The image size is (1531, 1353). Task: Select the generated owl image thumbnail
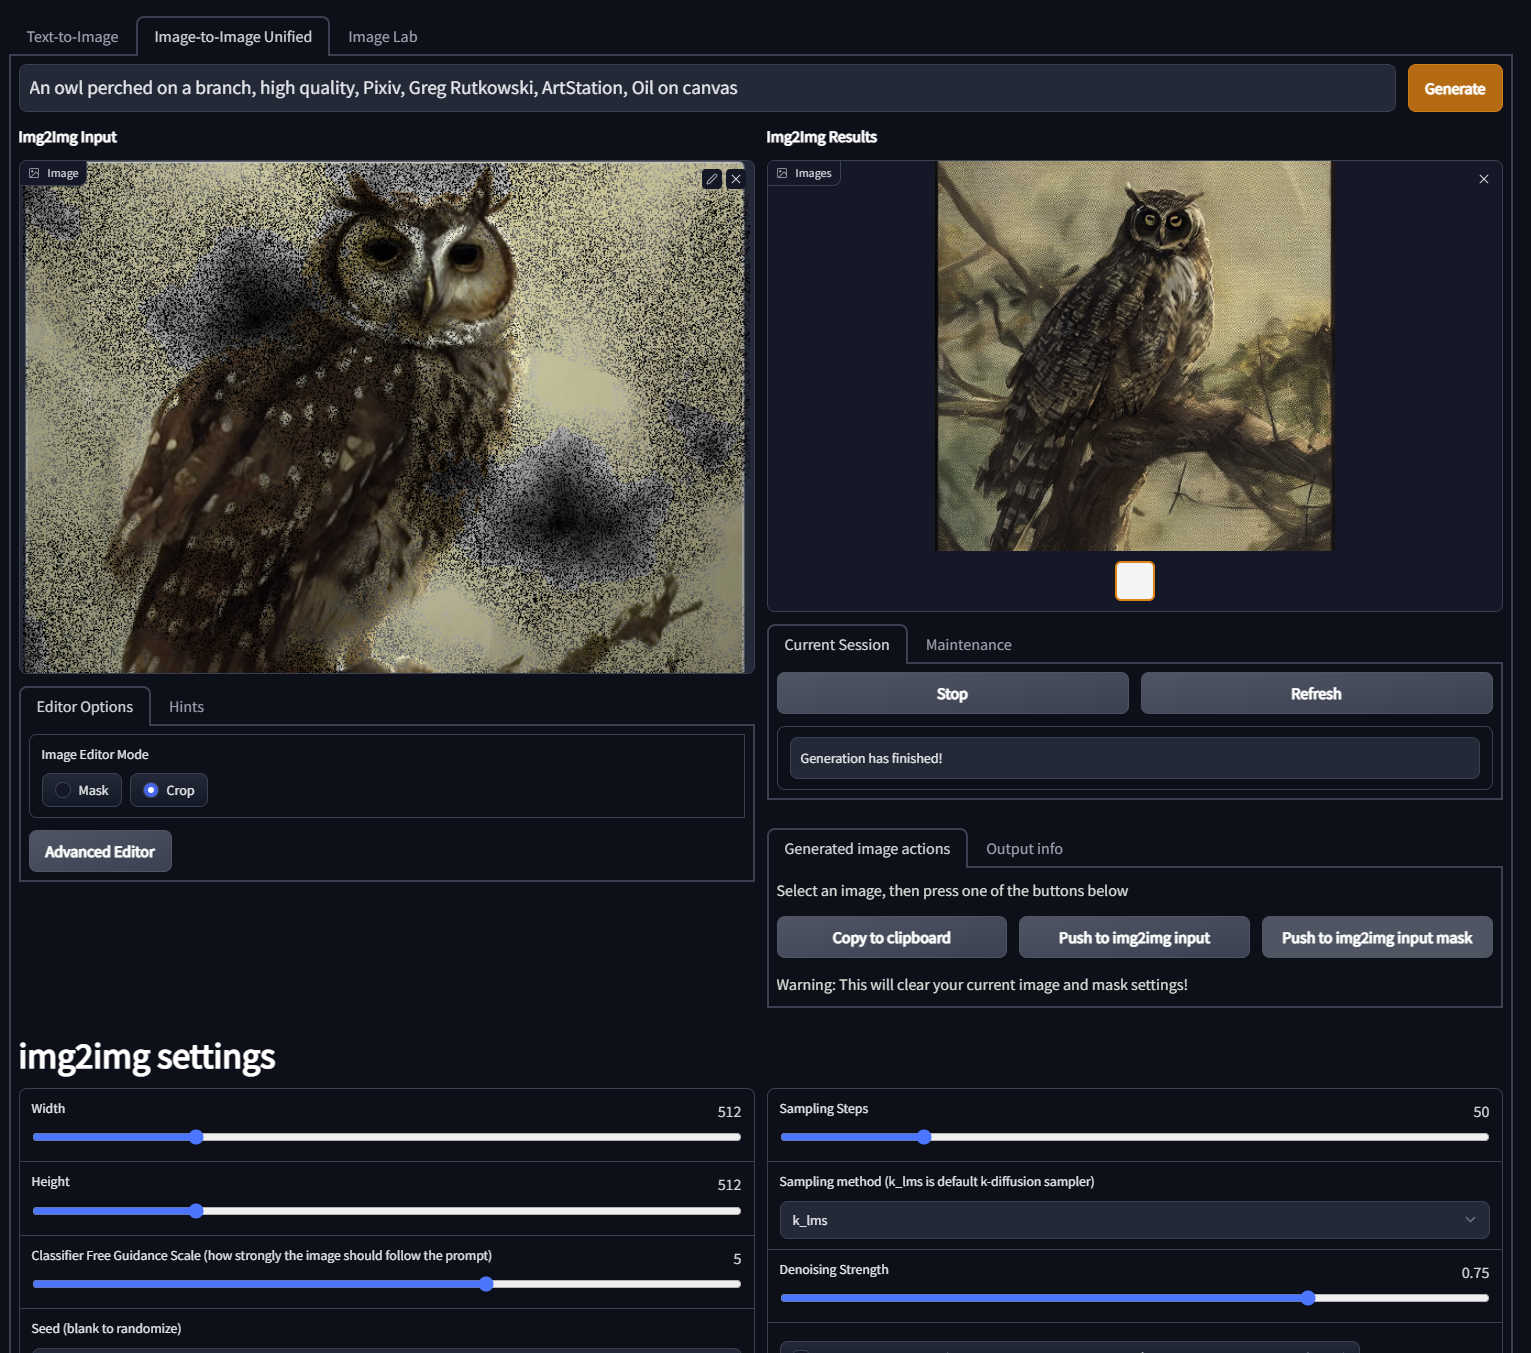pyautogui.click(x=1134, y=581)
